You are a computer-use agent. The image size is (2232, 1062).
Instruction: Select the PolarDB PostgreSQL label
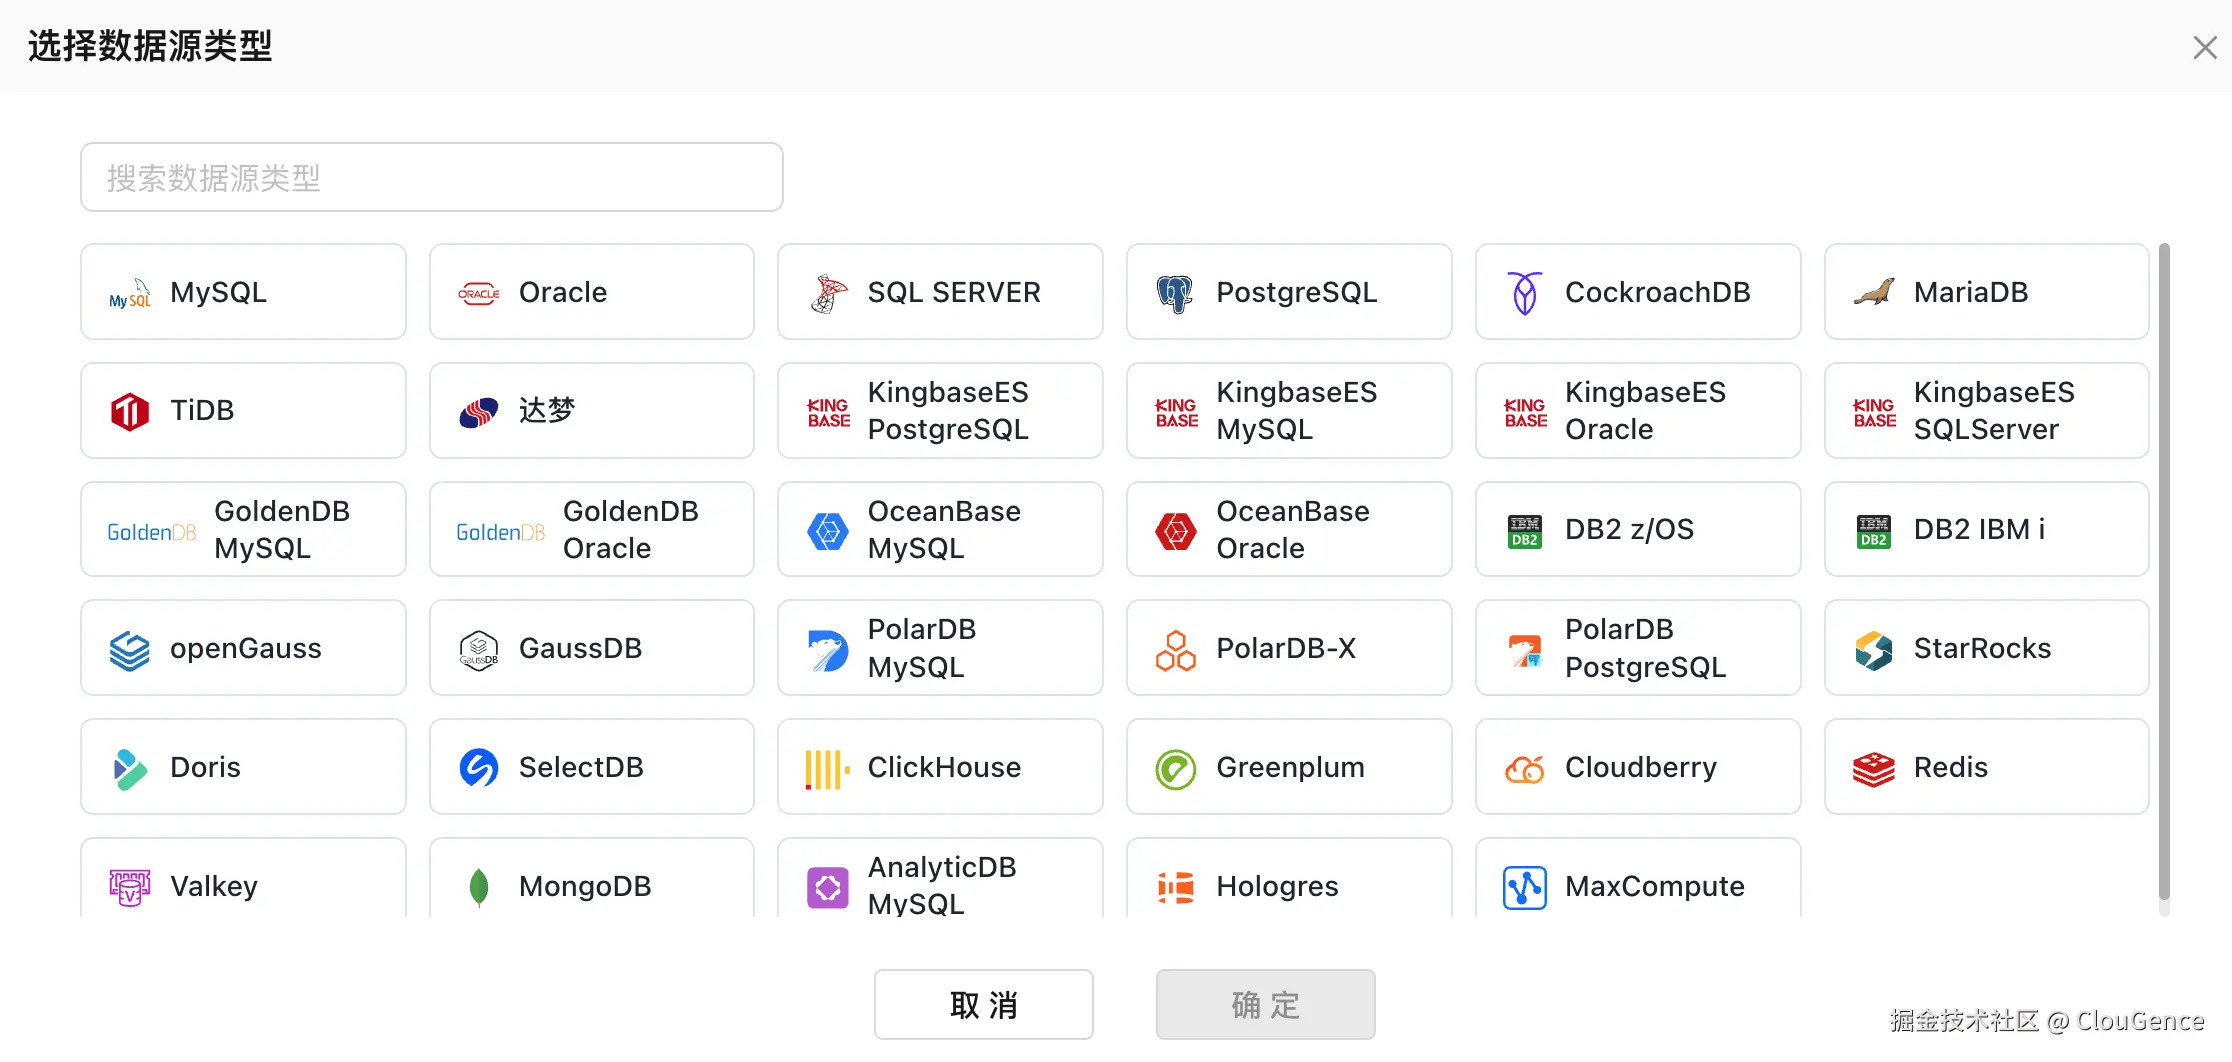tap(1645, 648)
